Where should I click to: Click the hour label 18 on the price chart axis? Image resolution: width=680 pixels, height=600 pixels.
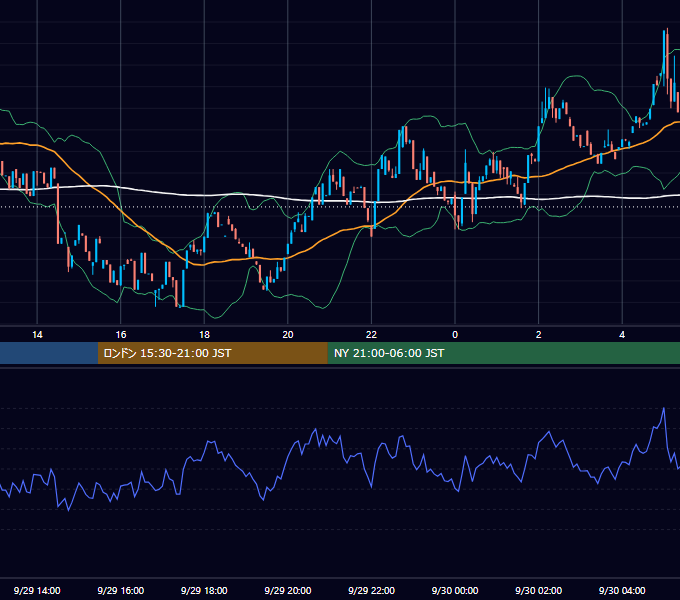204,335
